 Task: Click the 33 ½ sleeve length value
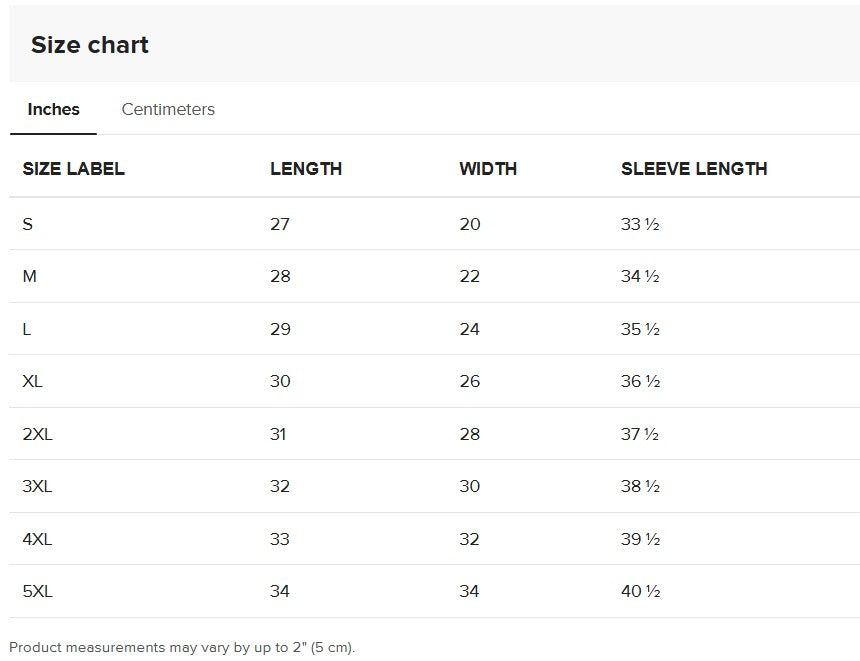point(640,224)
